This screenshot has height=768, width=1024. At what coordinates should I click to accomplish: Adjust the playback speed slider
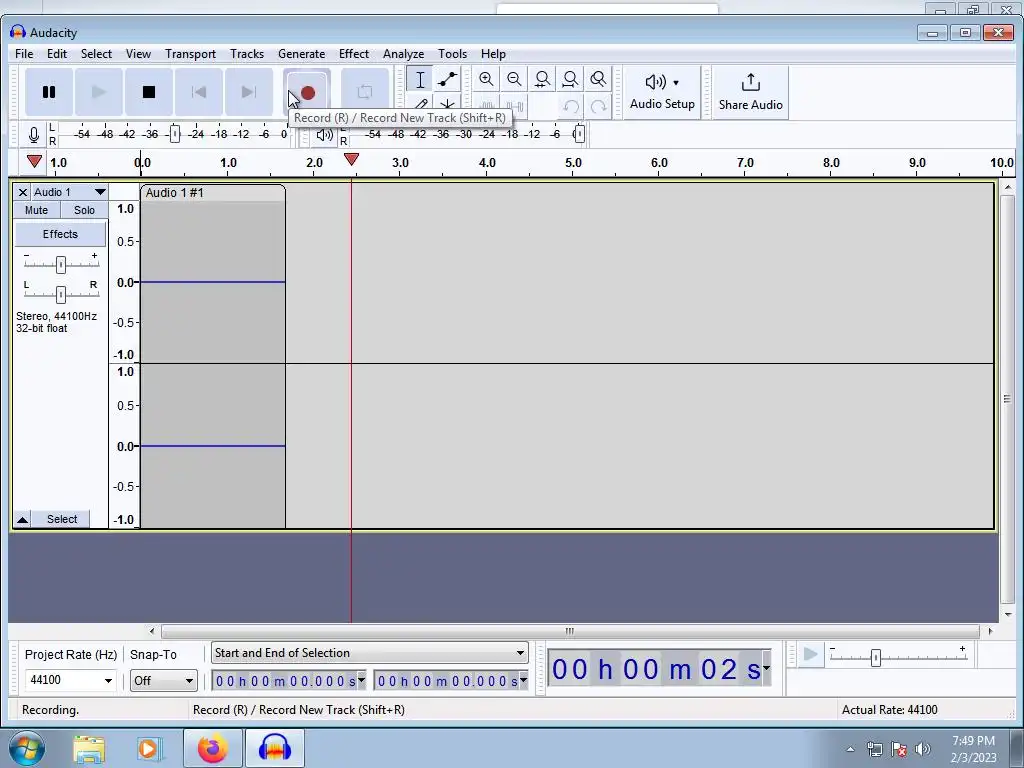coord(876,658)
